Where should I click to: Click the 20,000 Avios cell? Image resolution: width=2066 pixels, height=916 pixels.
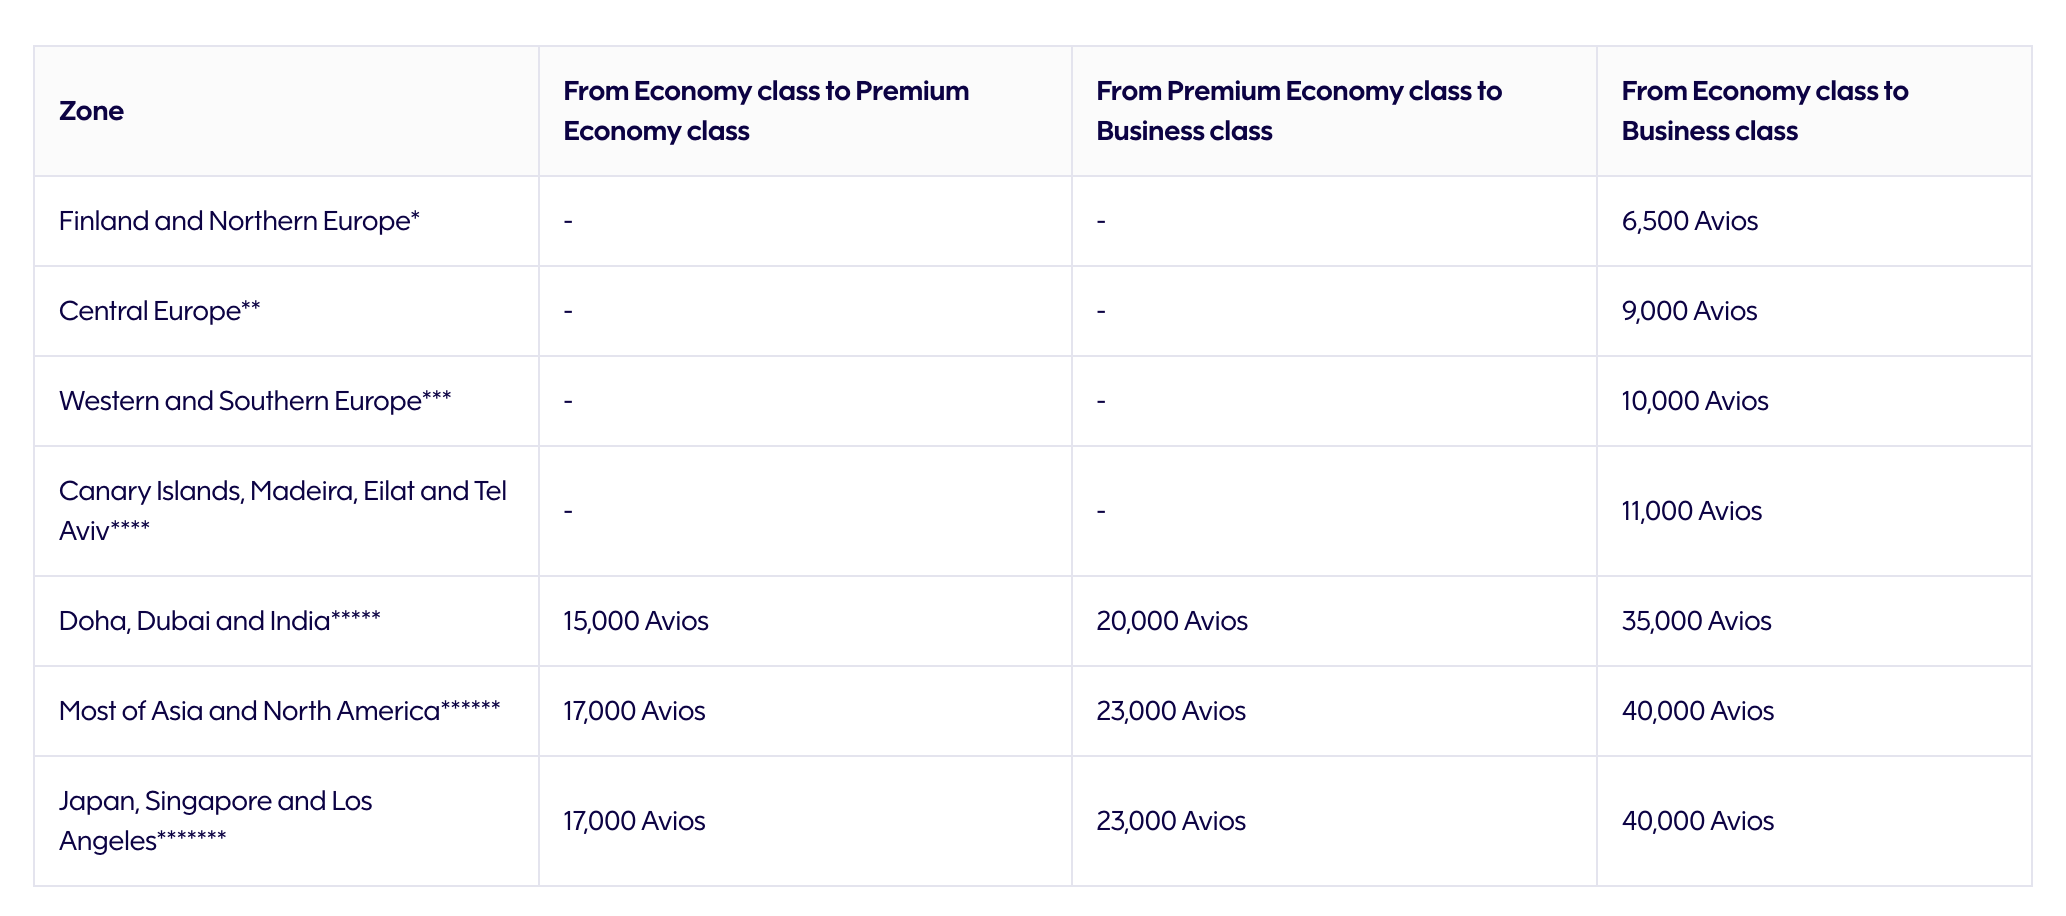1171,621
